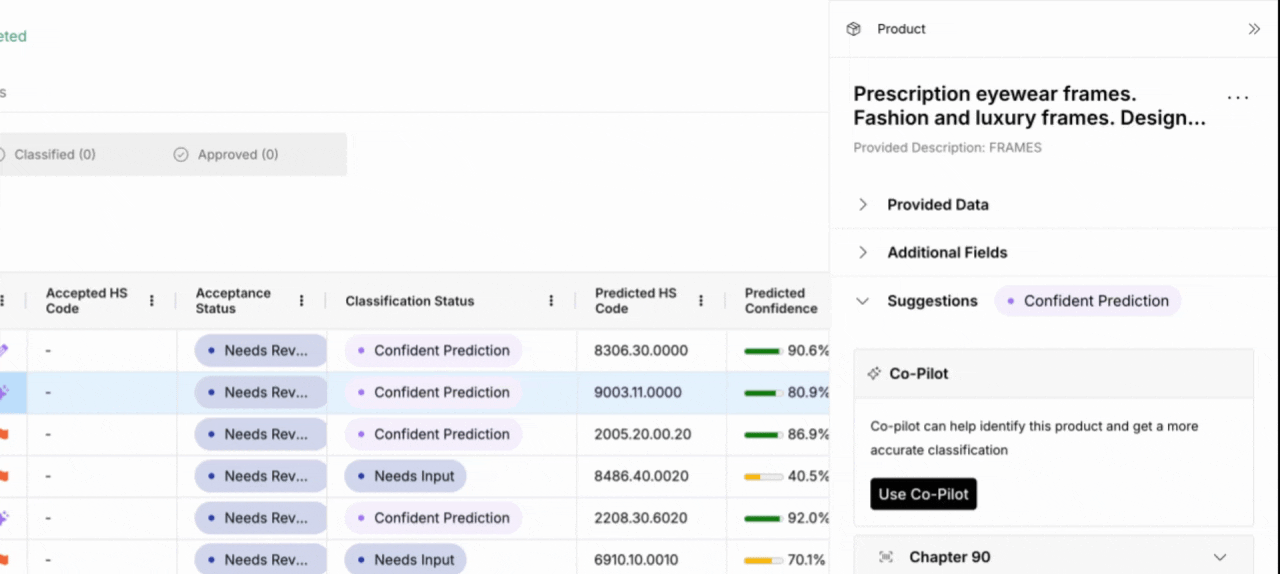Screen dimensions: 1280x574
Task: Click the 40.5% confidence progress bar
Action: pyautogui.click(x=763, y=477)
